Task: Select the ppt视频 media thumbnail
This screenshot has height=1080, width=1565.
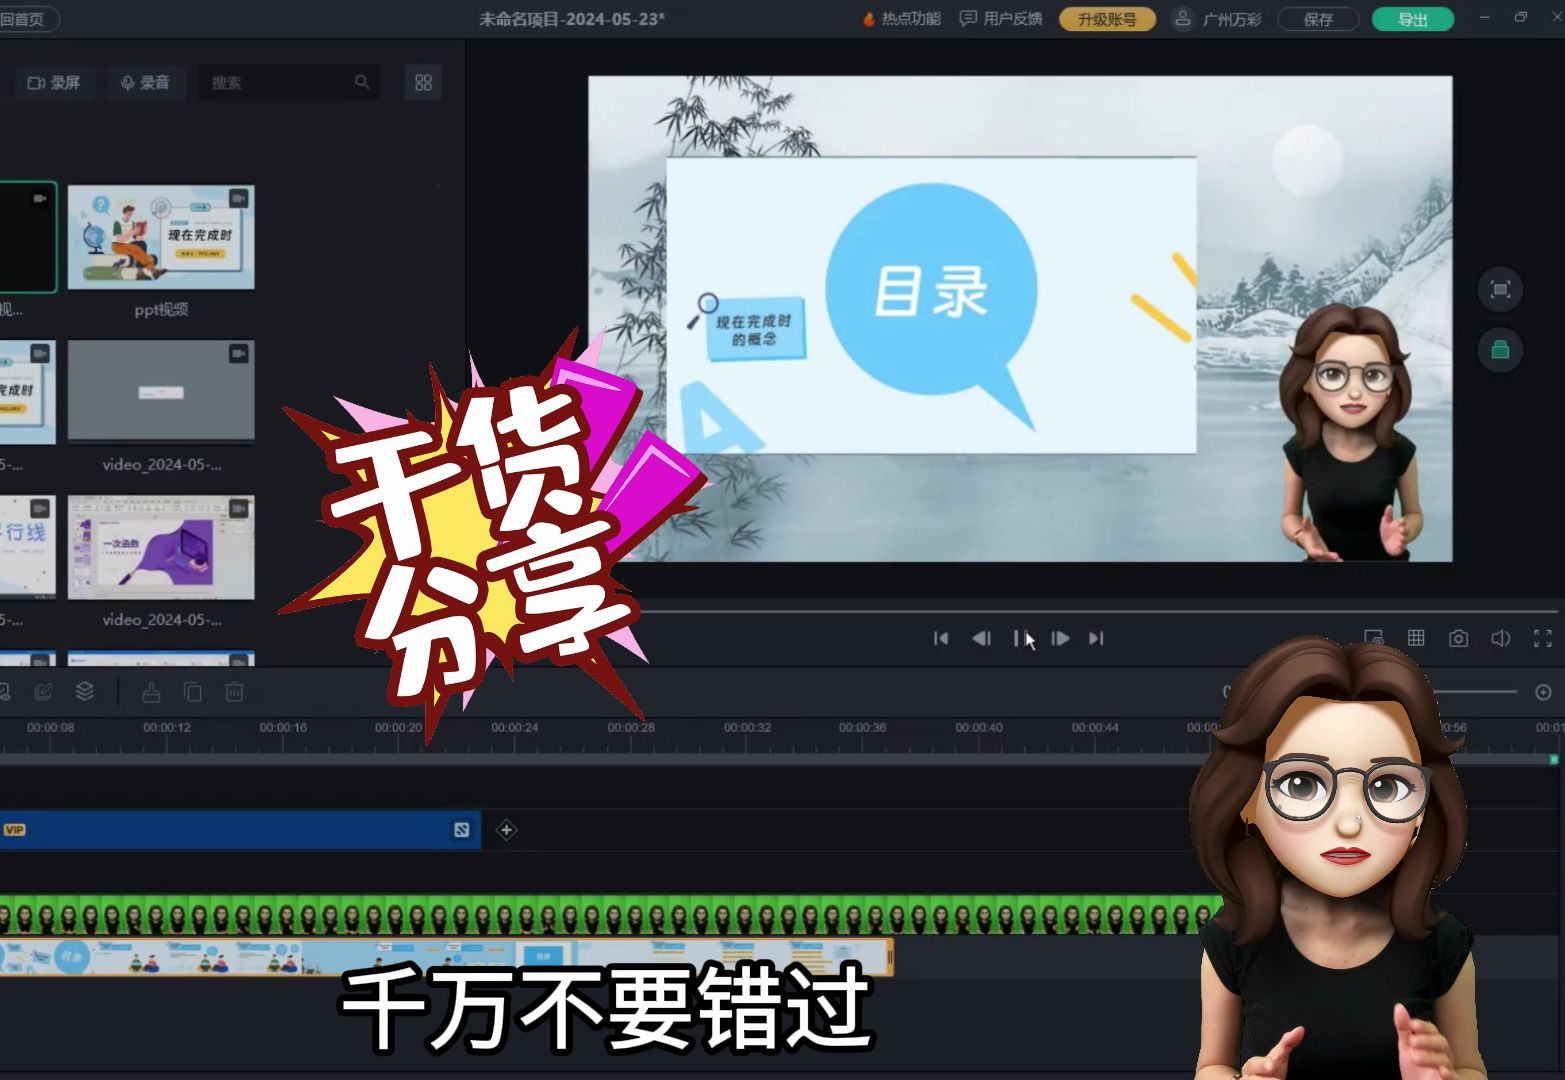Action: click(161, 237)
